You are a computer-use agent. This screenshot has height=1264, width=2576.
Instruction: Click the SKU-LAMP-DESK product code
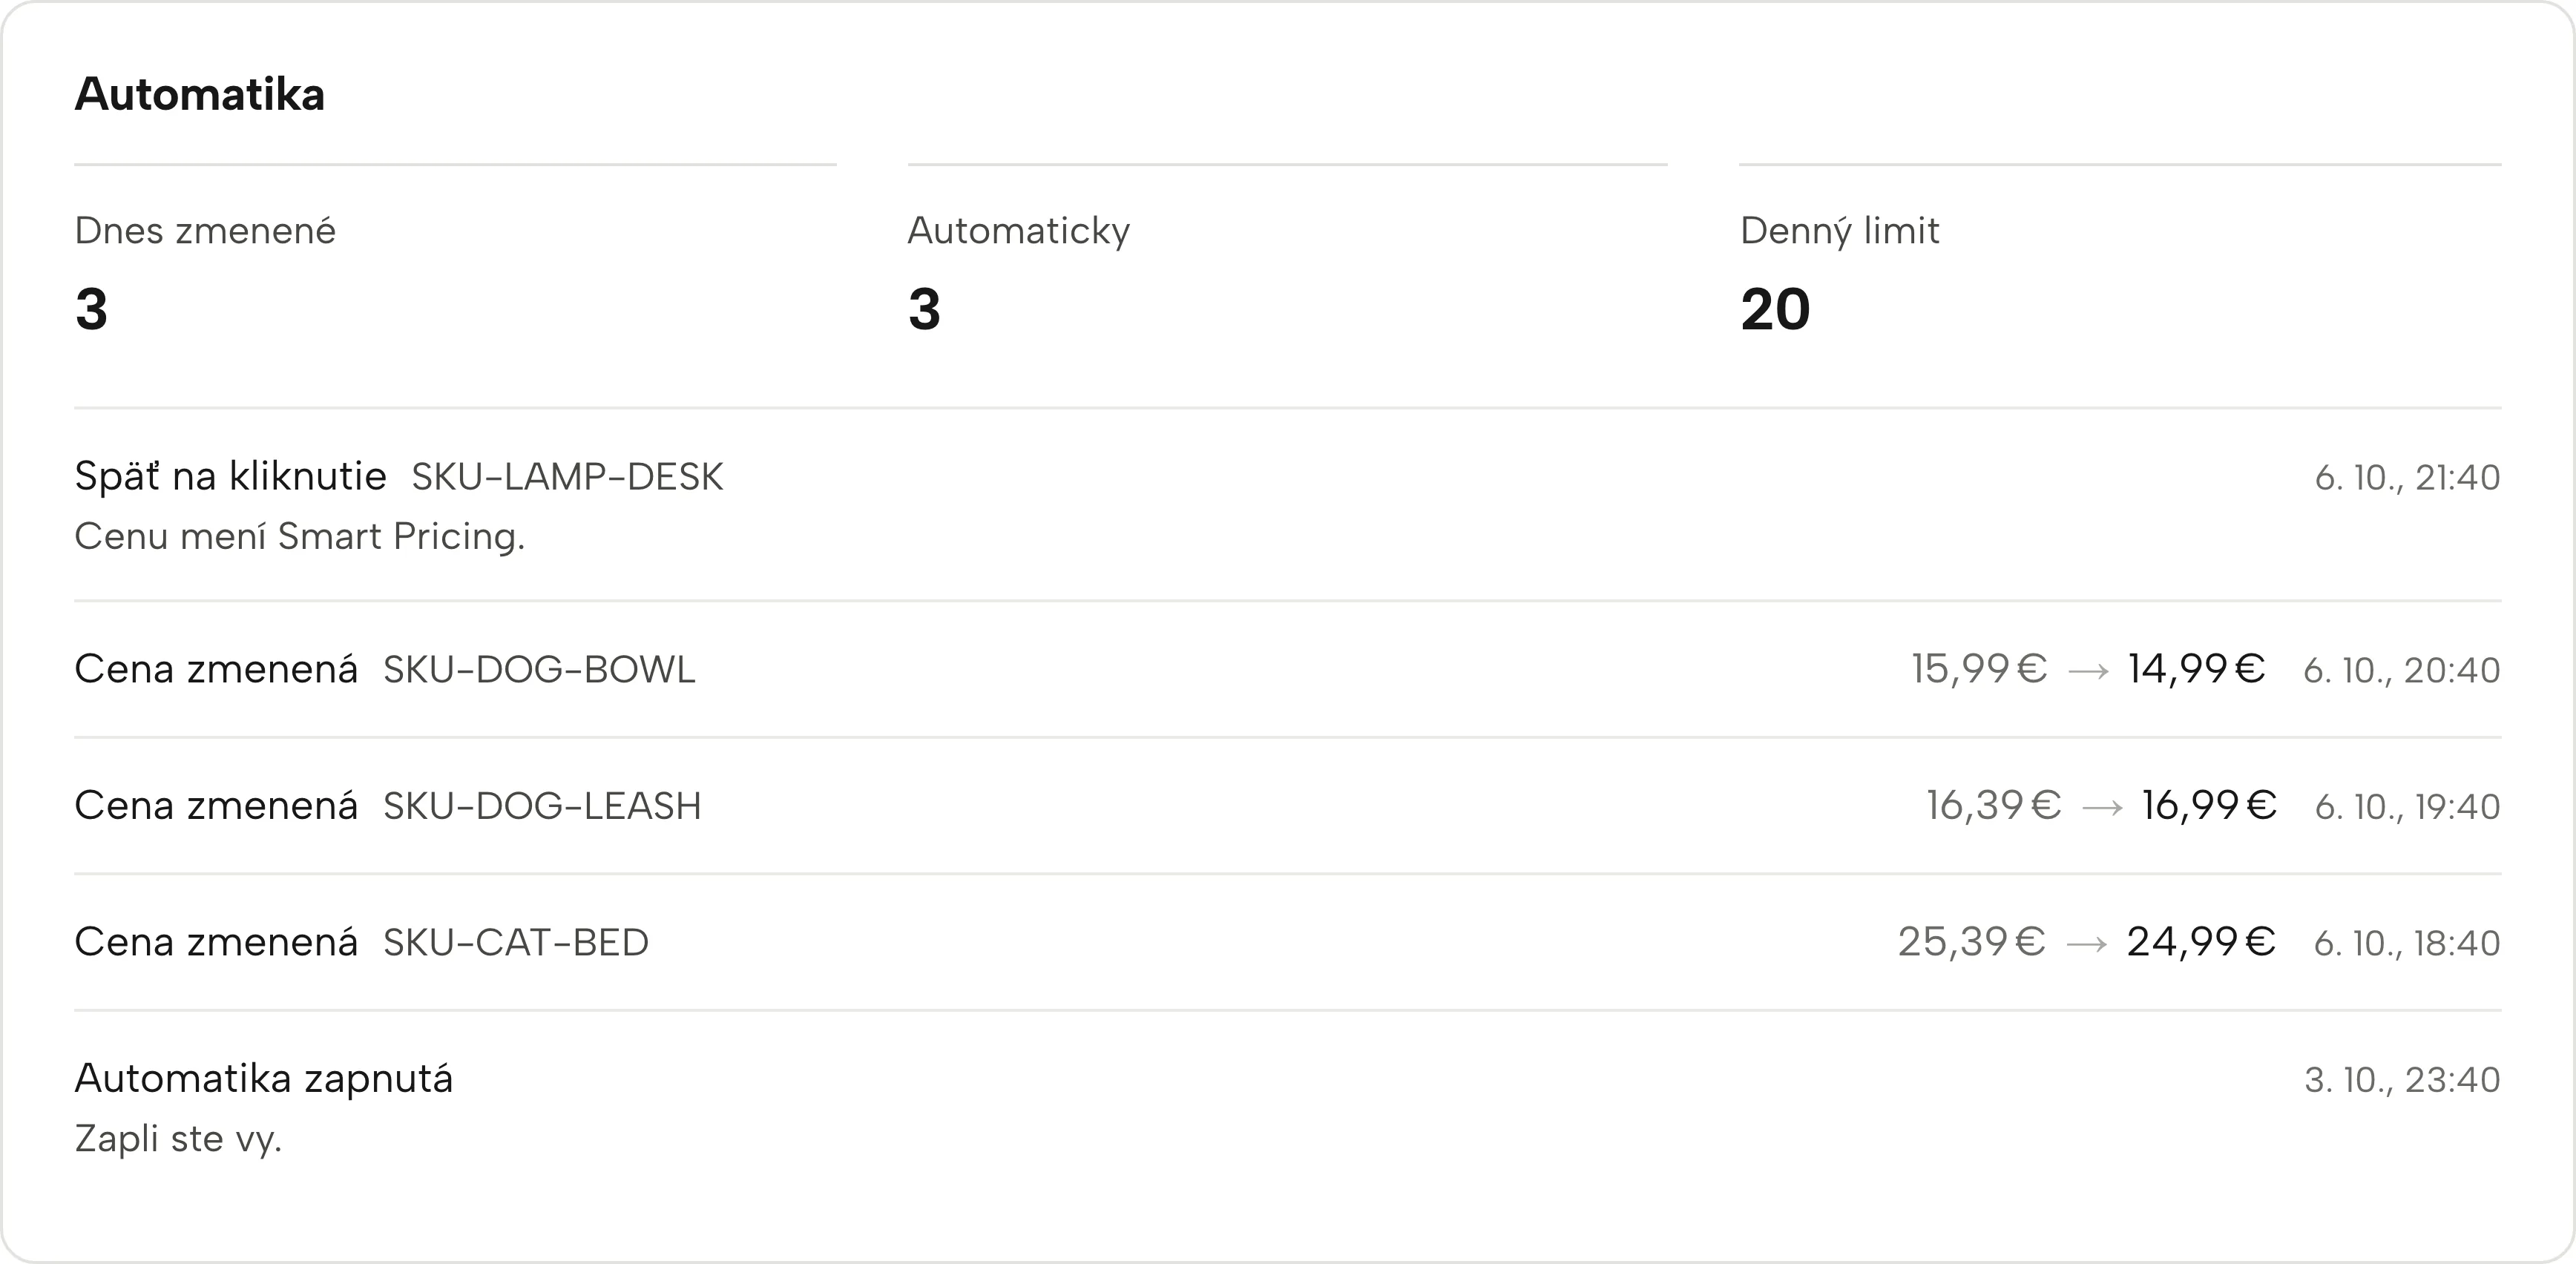567,477
